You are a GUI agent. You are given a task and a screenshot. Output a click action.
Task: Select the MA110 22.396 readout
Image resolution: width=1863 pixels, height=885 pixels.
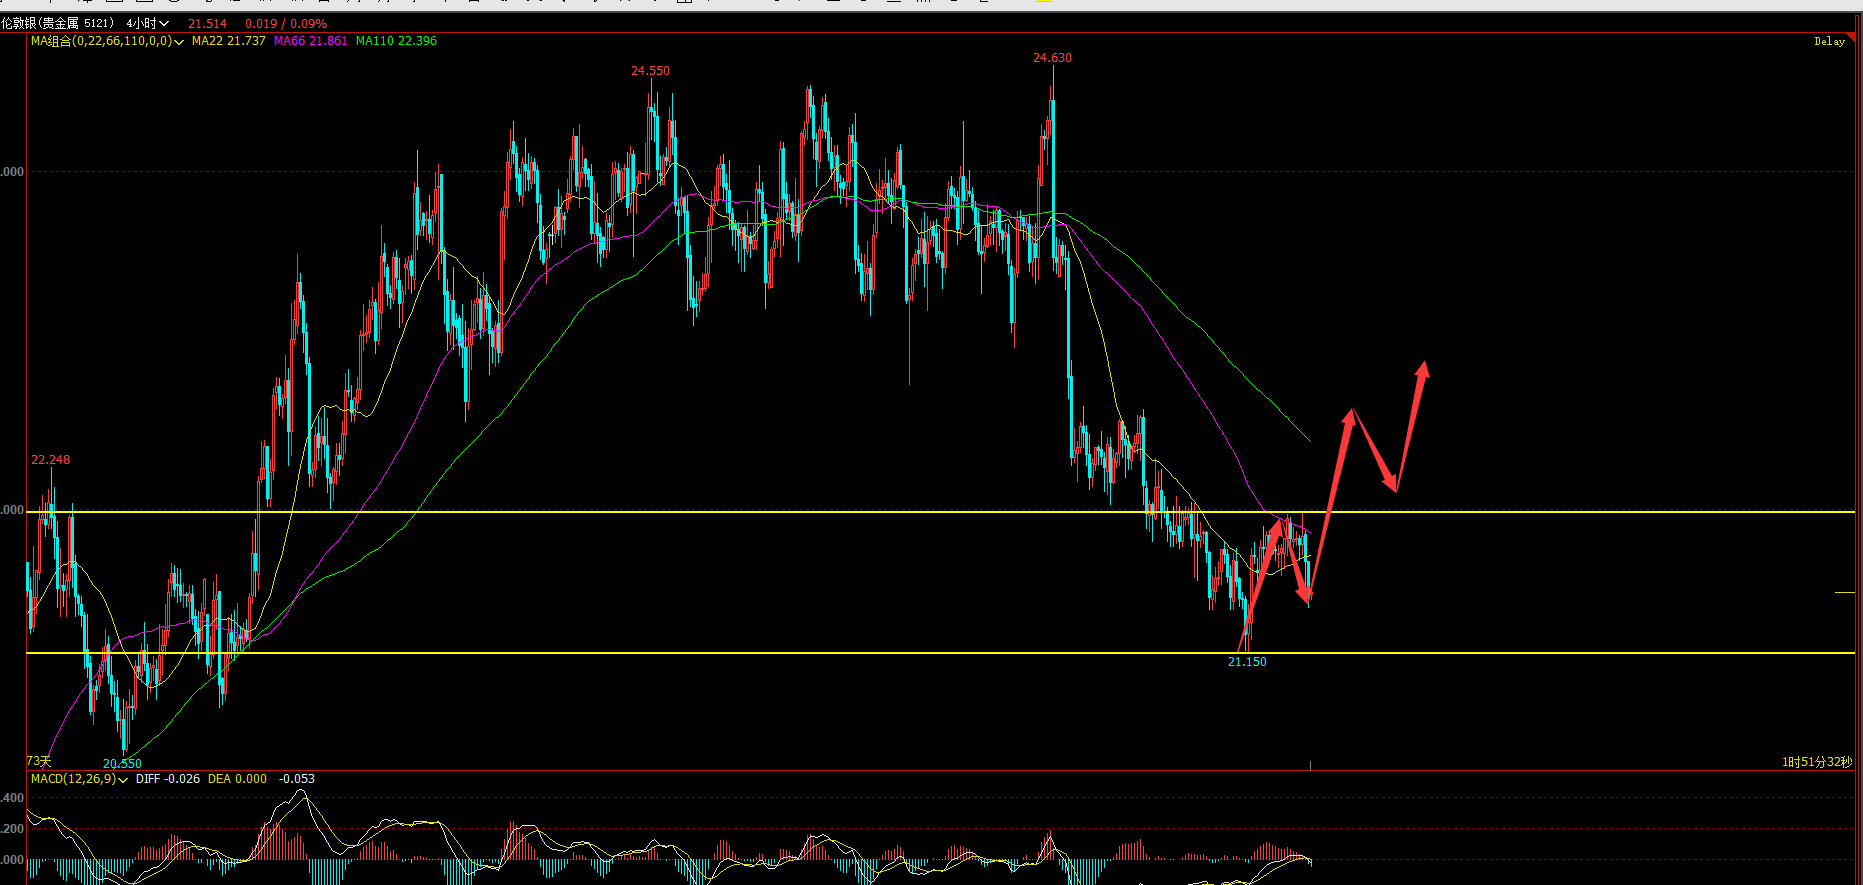tap(396, 41)
